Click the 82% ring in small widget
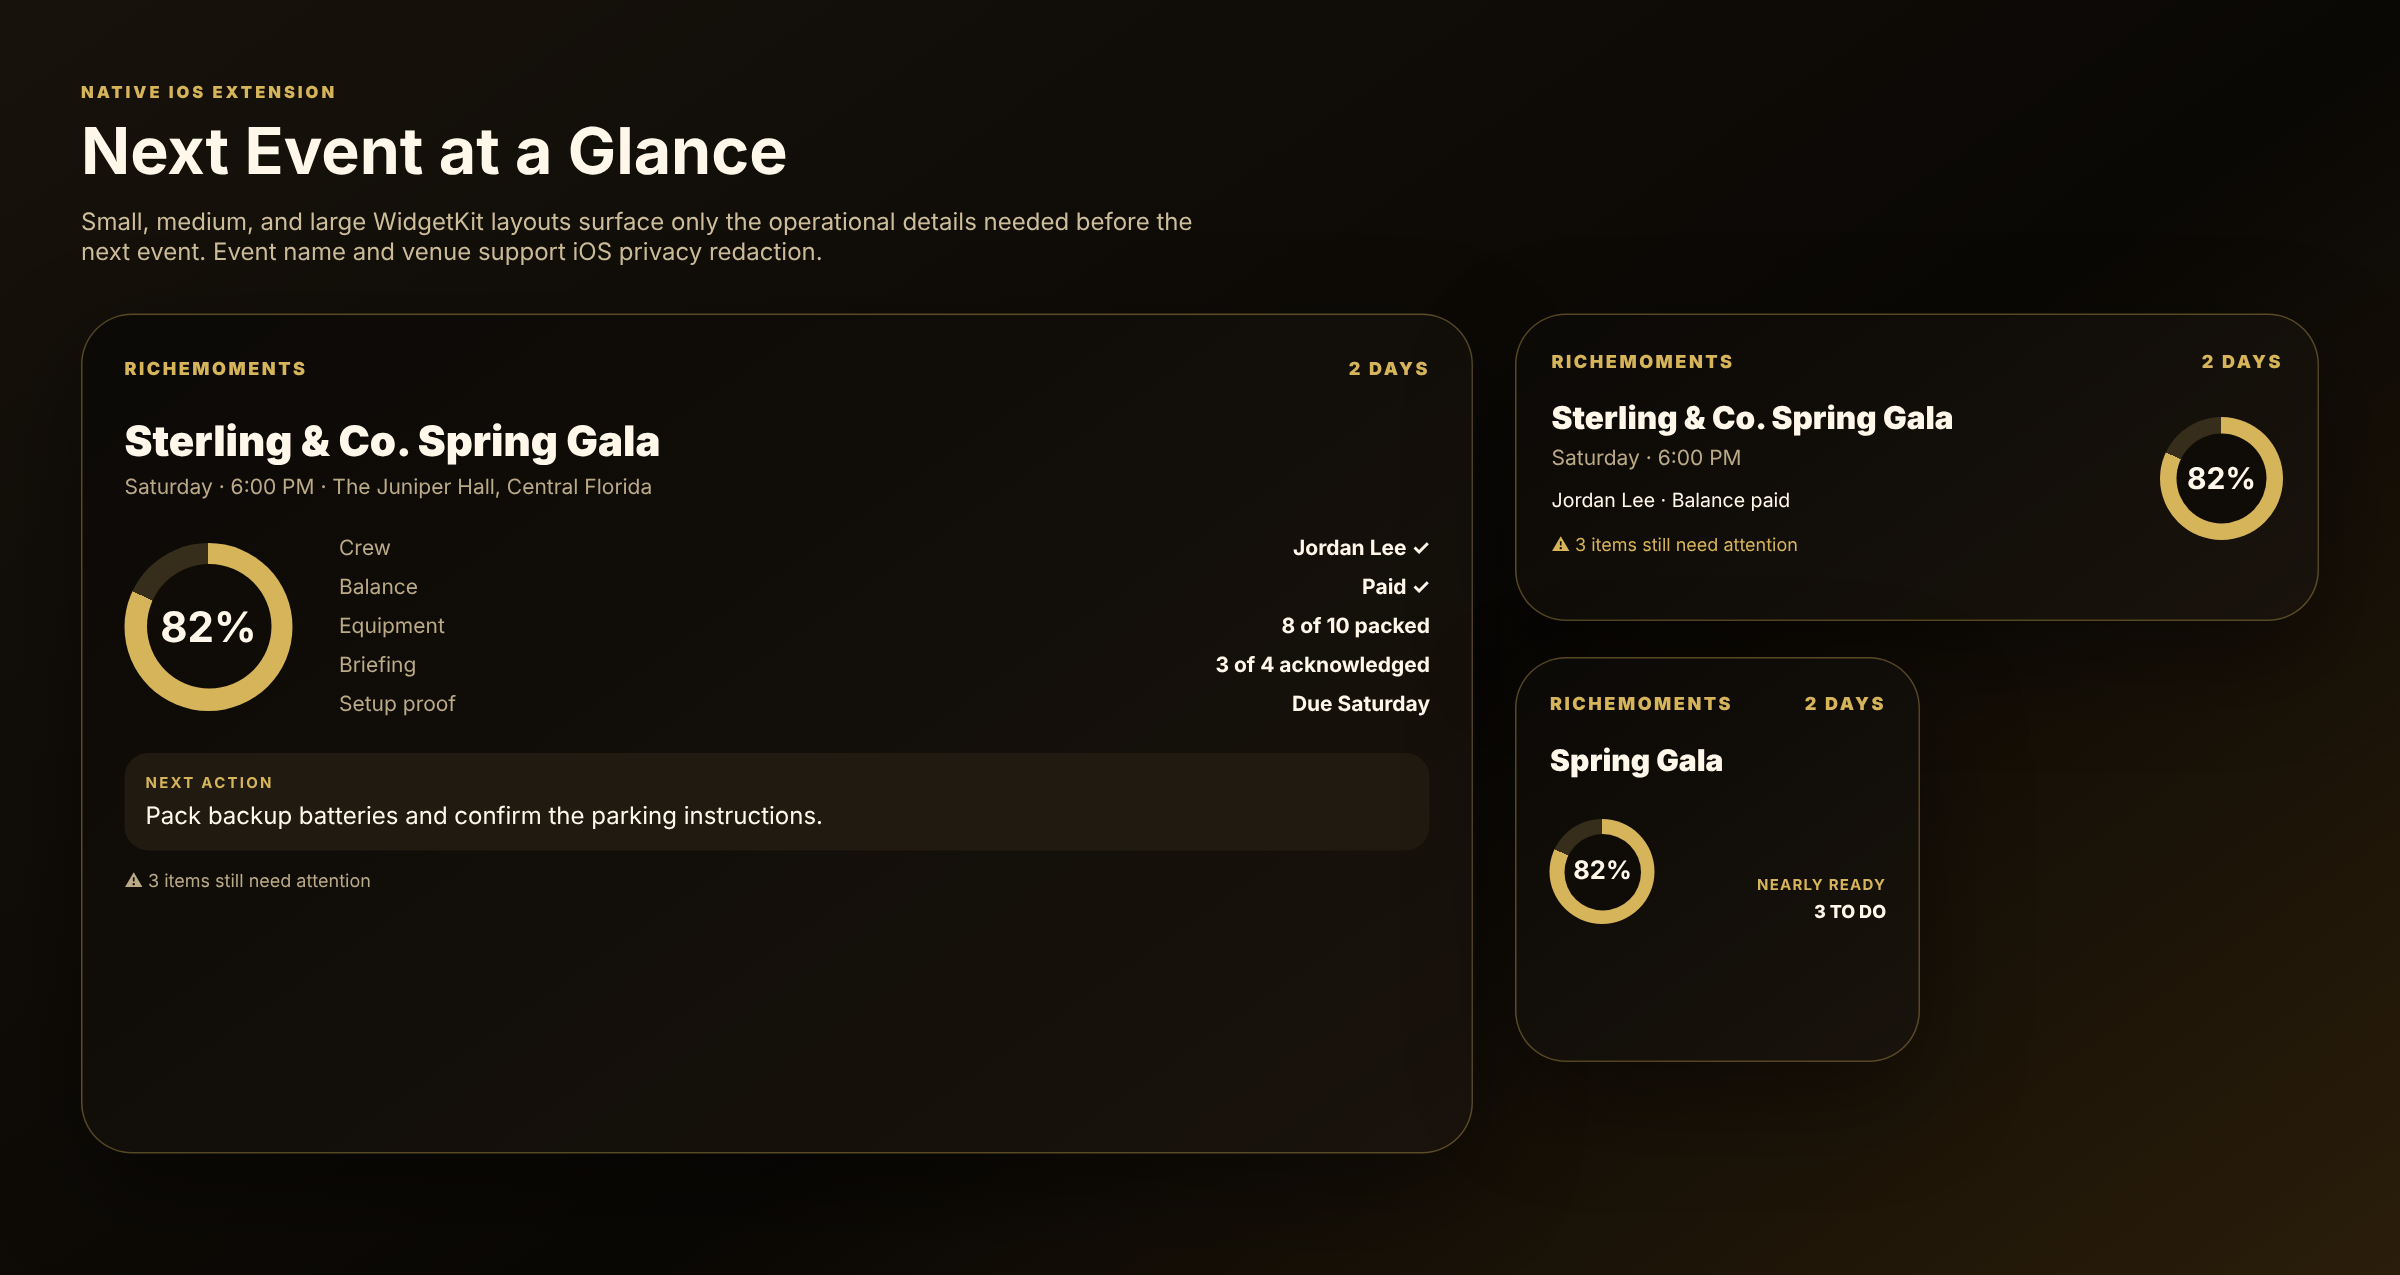The image size is (2400, 1275). [x=1602, y=871]
